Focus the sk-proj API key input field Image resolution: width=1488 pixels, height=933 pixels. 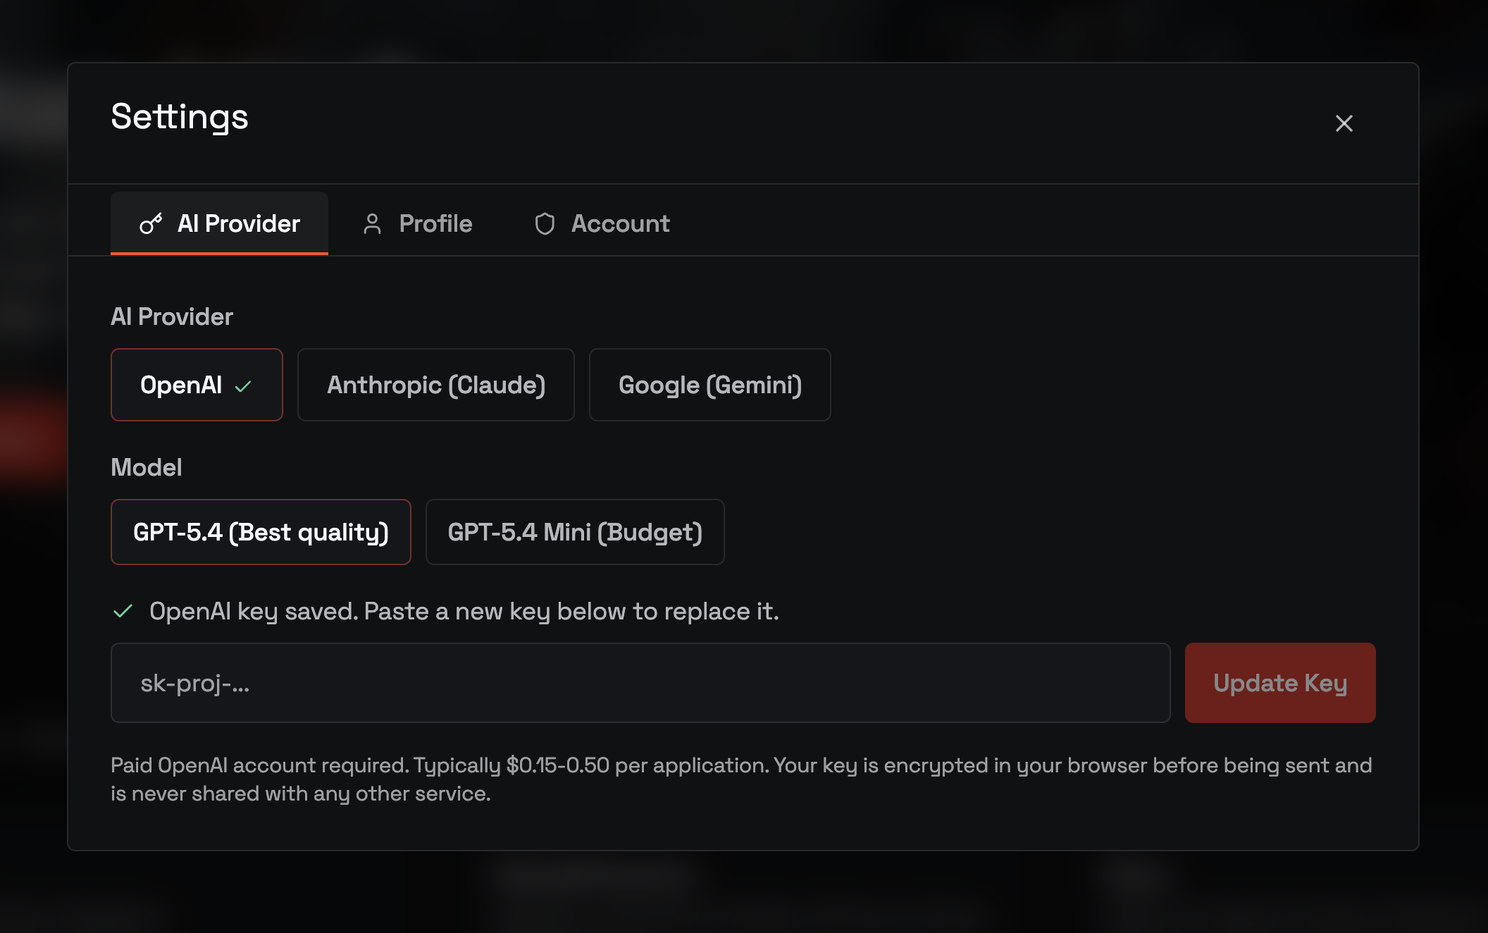[x=640, y=683]
